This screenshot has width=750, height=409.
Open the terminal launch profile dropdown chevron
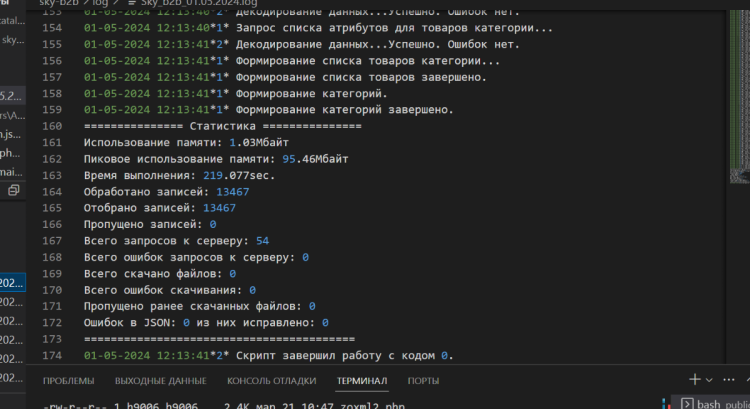pyautogui.click(x=711, y=380)
